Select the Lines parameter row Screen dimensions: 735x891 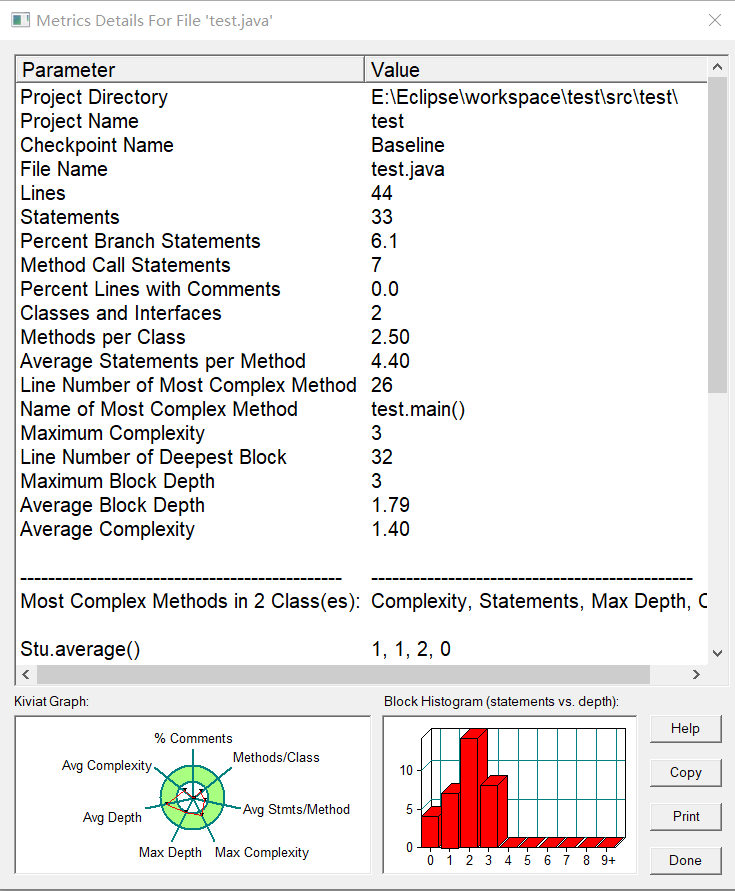[362, 193]
